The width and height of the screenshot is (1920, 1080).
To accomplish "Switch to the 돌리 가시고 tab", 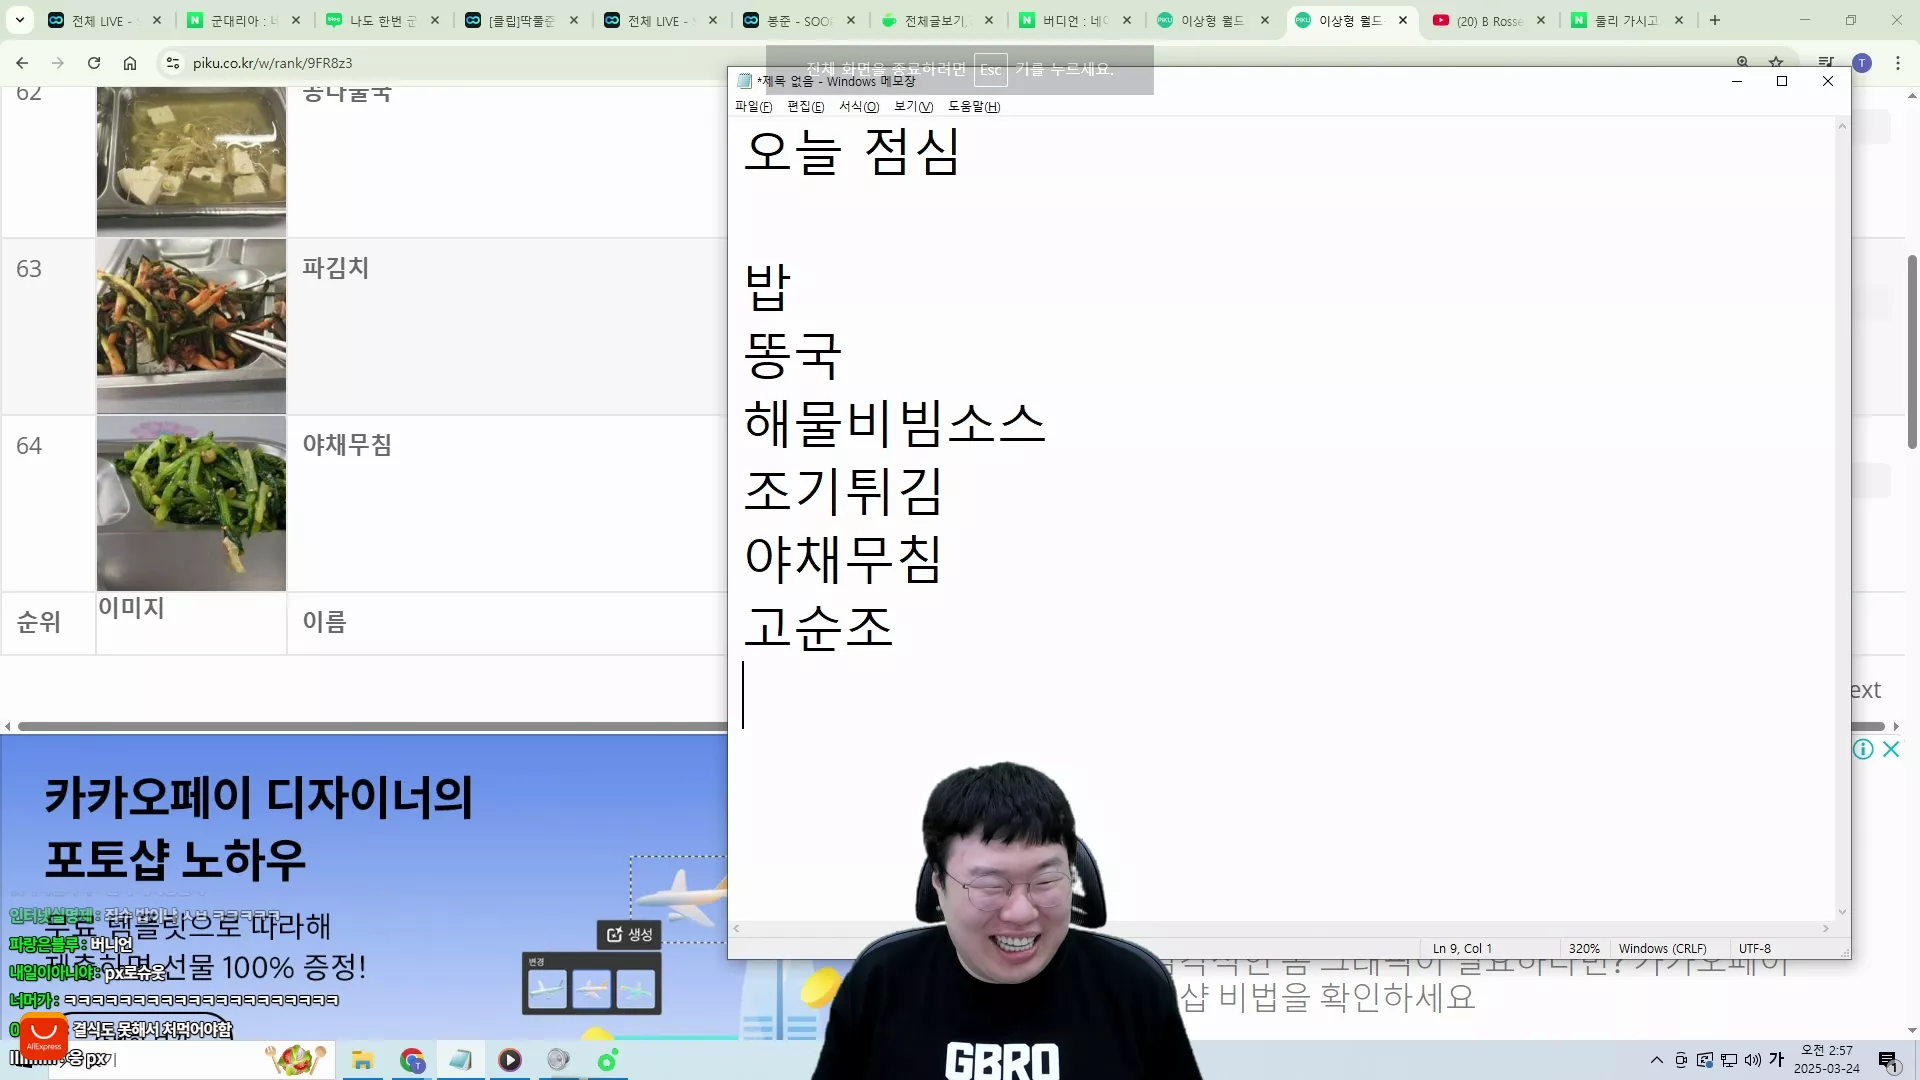I will tap(1625, 20).
